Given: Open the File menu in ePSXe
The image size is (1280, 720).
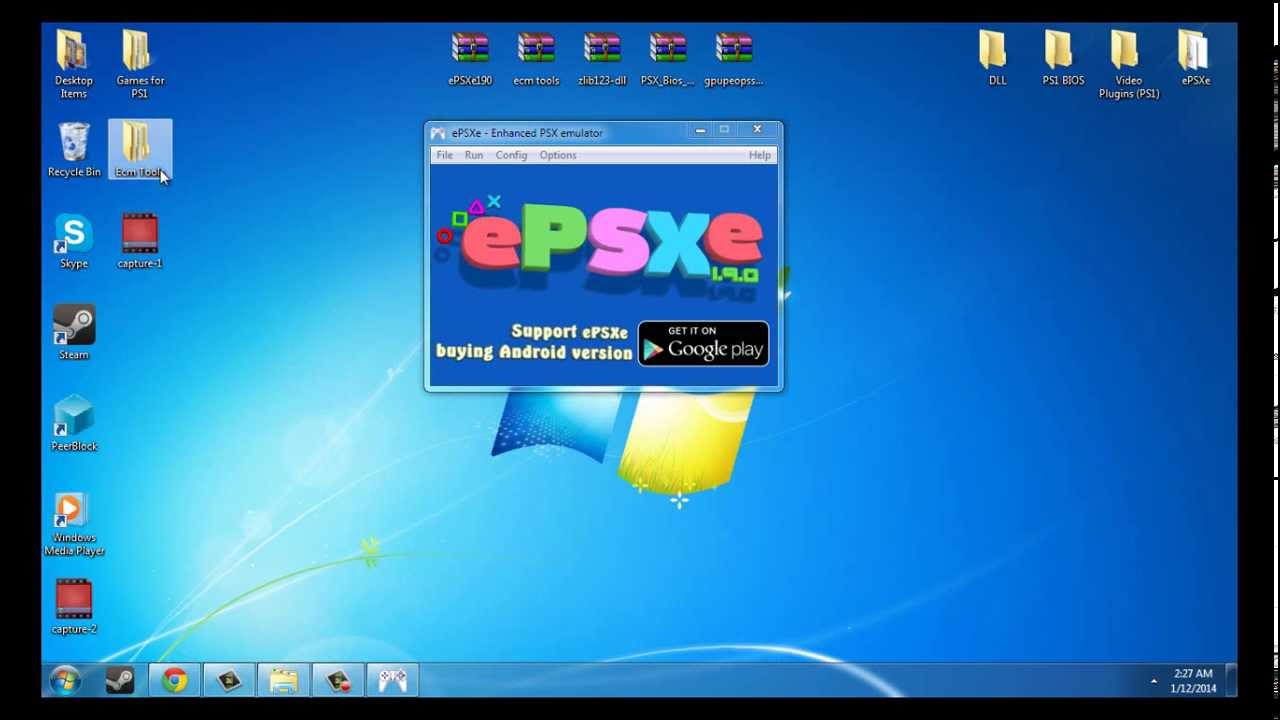Looking at the screenshot, I should [x=444, y=155].
